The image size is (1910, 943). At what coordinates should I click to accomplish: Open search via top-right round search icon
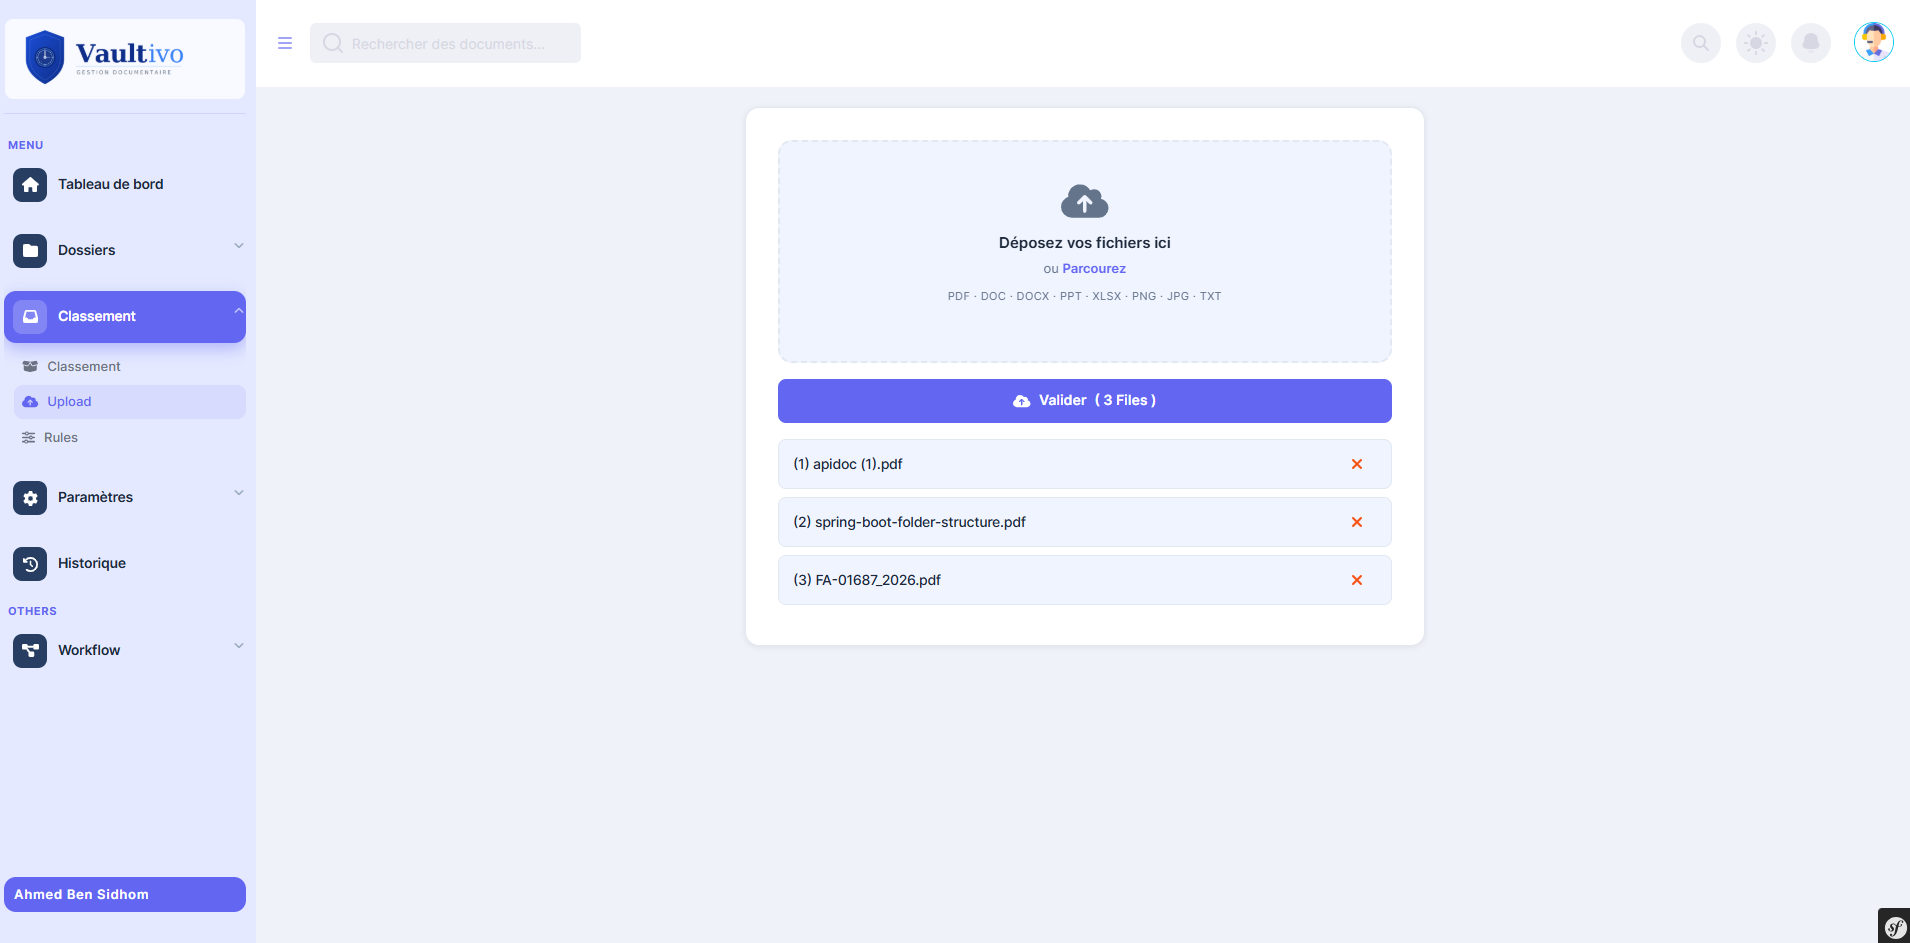(1700, 43)
